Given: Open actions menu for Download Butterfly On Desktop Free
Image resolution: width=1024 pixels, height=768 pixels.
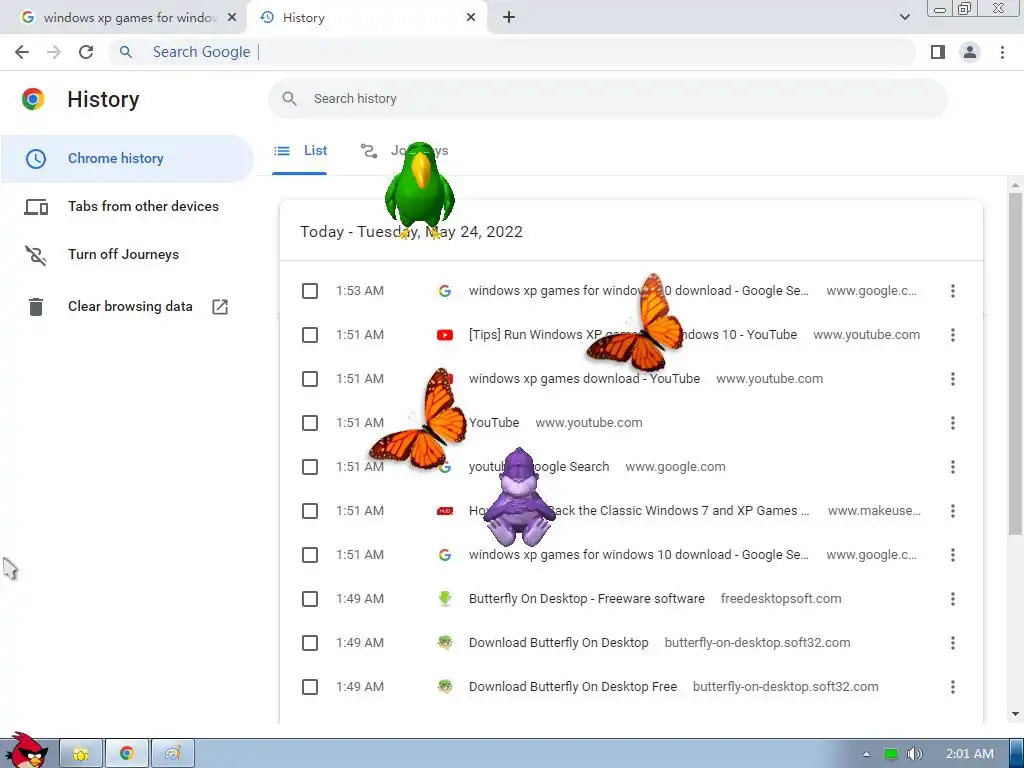Looking at the screenshot, I should 953,687.
